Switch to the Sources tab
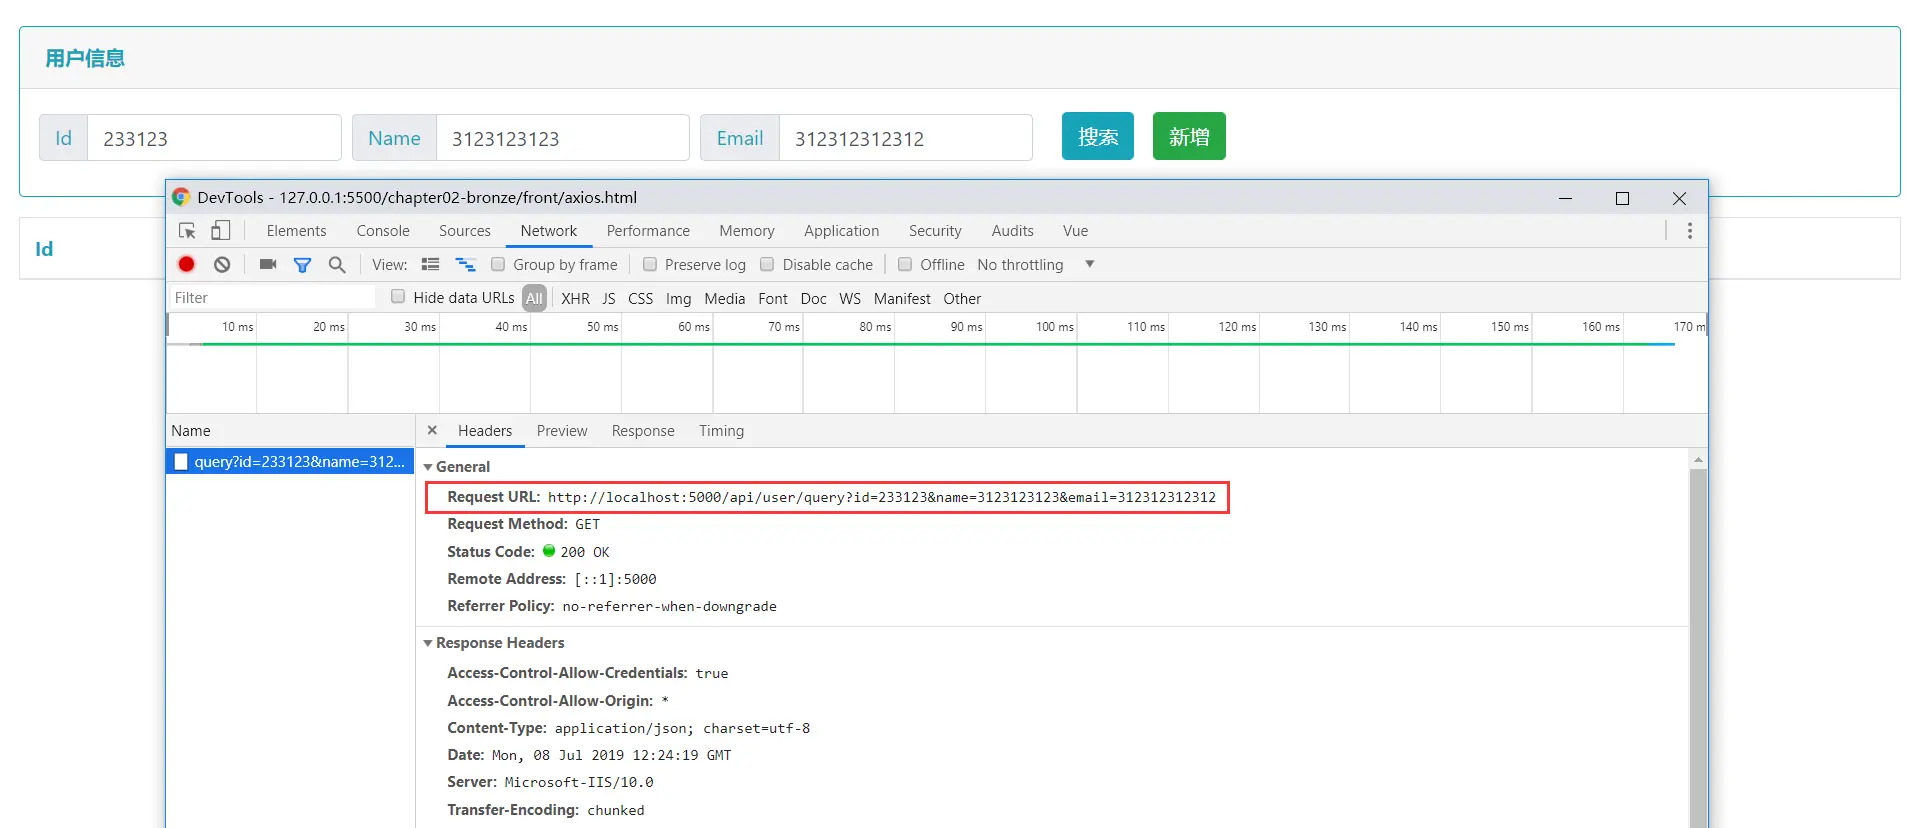The height and width of the screenshot is (828, 1920). tap(465, 231)
